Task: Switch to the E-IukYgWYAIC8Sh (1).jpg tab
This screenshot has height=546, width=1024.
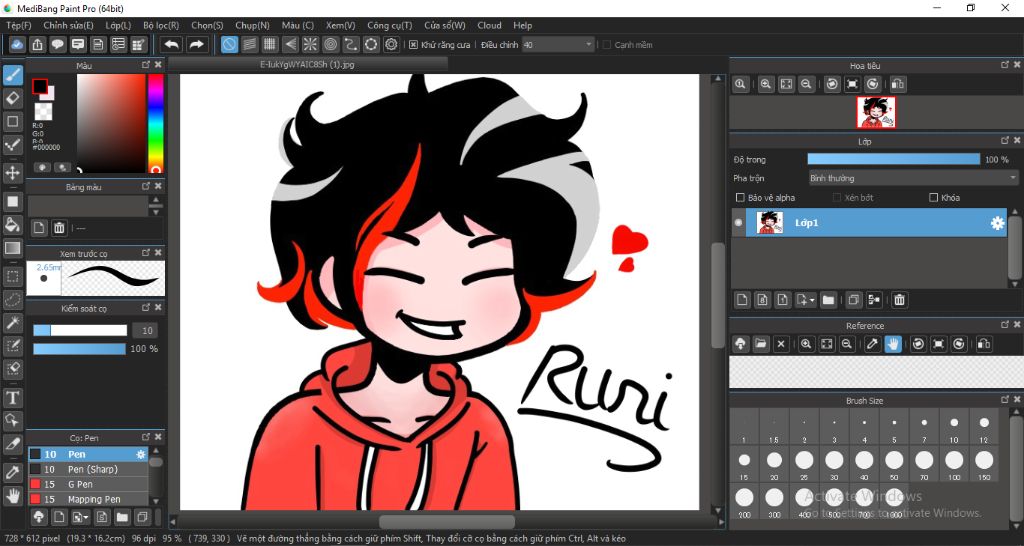Action: [x=307, y=65]
